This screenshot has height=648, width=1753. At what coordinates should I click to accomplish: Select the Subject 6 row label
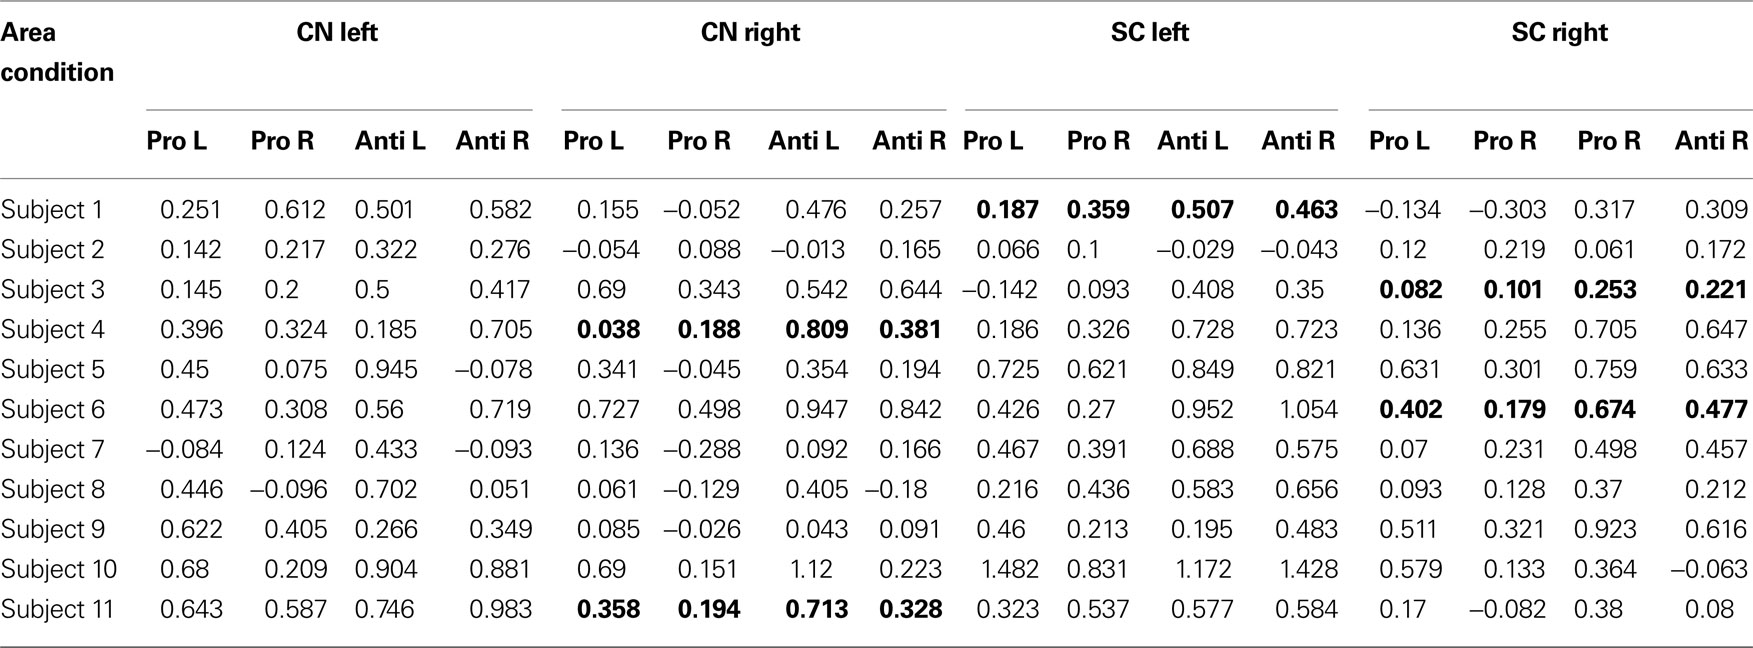(x=52, y=410)
